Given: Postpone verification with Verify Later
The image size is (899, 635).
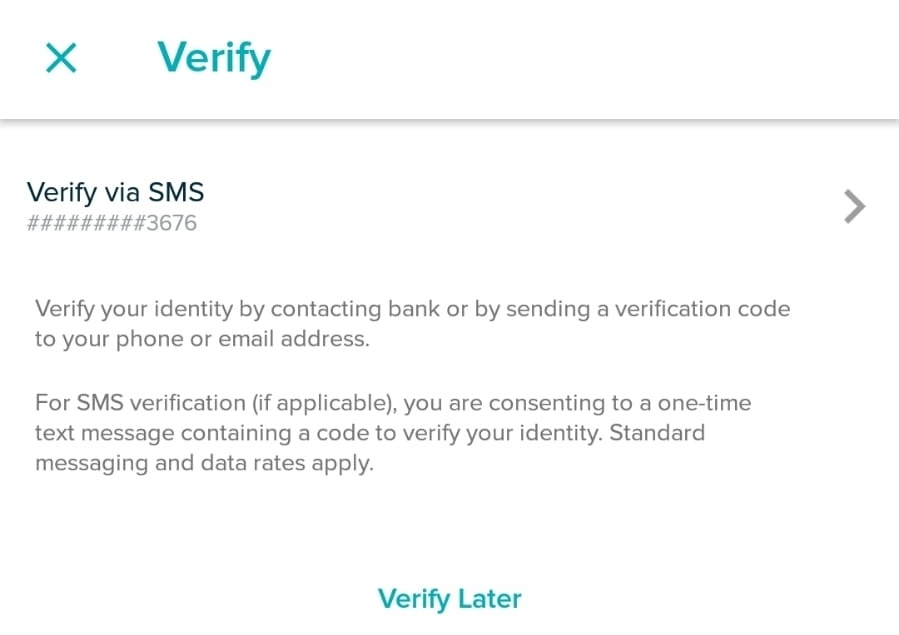Looking at the screenshot, I should pyautogui.click(x=450, y=599).
